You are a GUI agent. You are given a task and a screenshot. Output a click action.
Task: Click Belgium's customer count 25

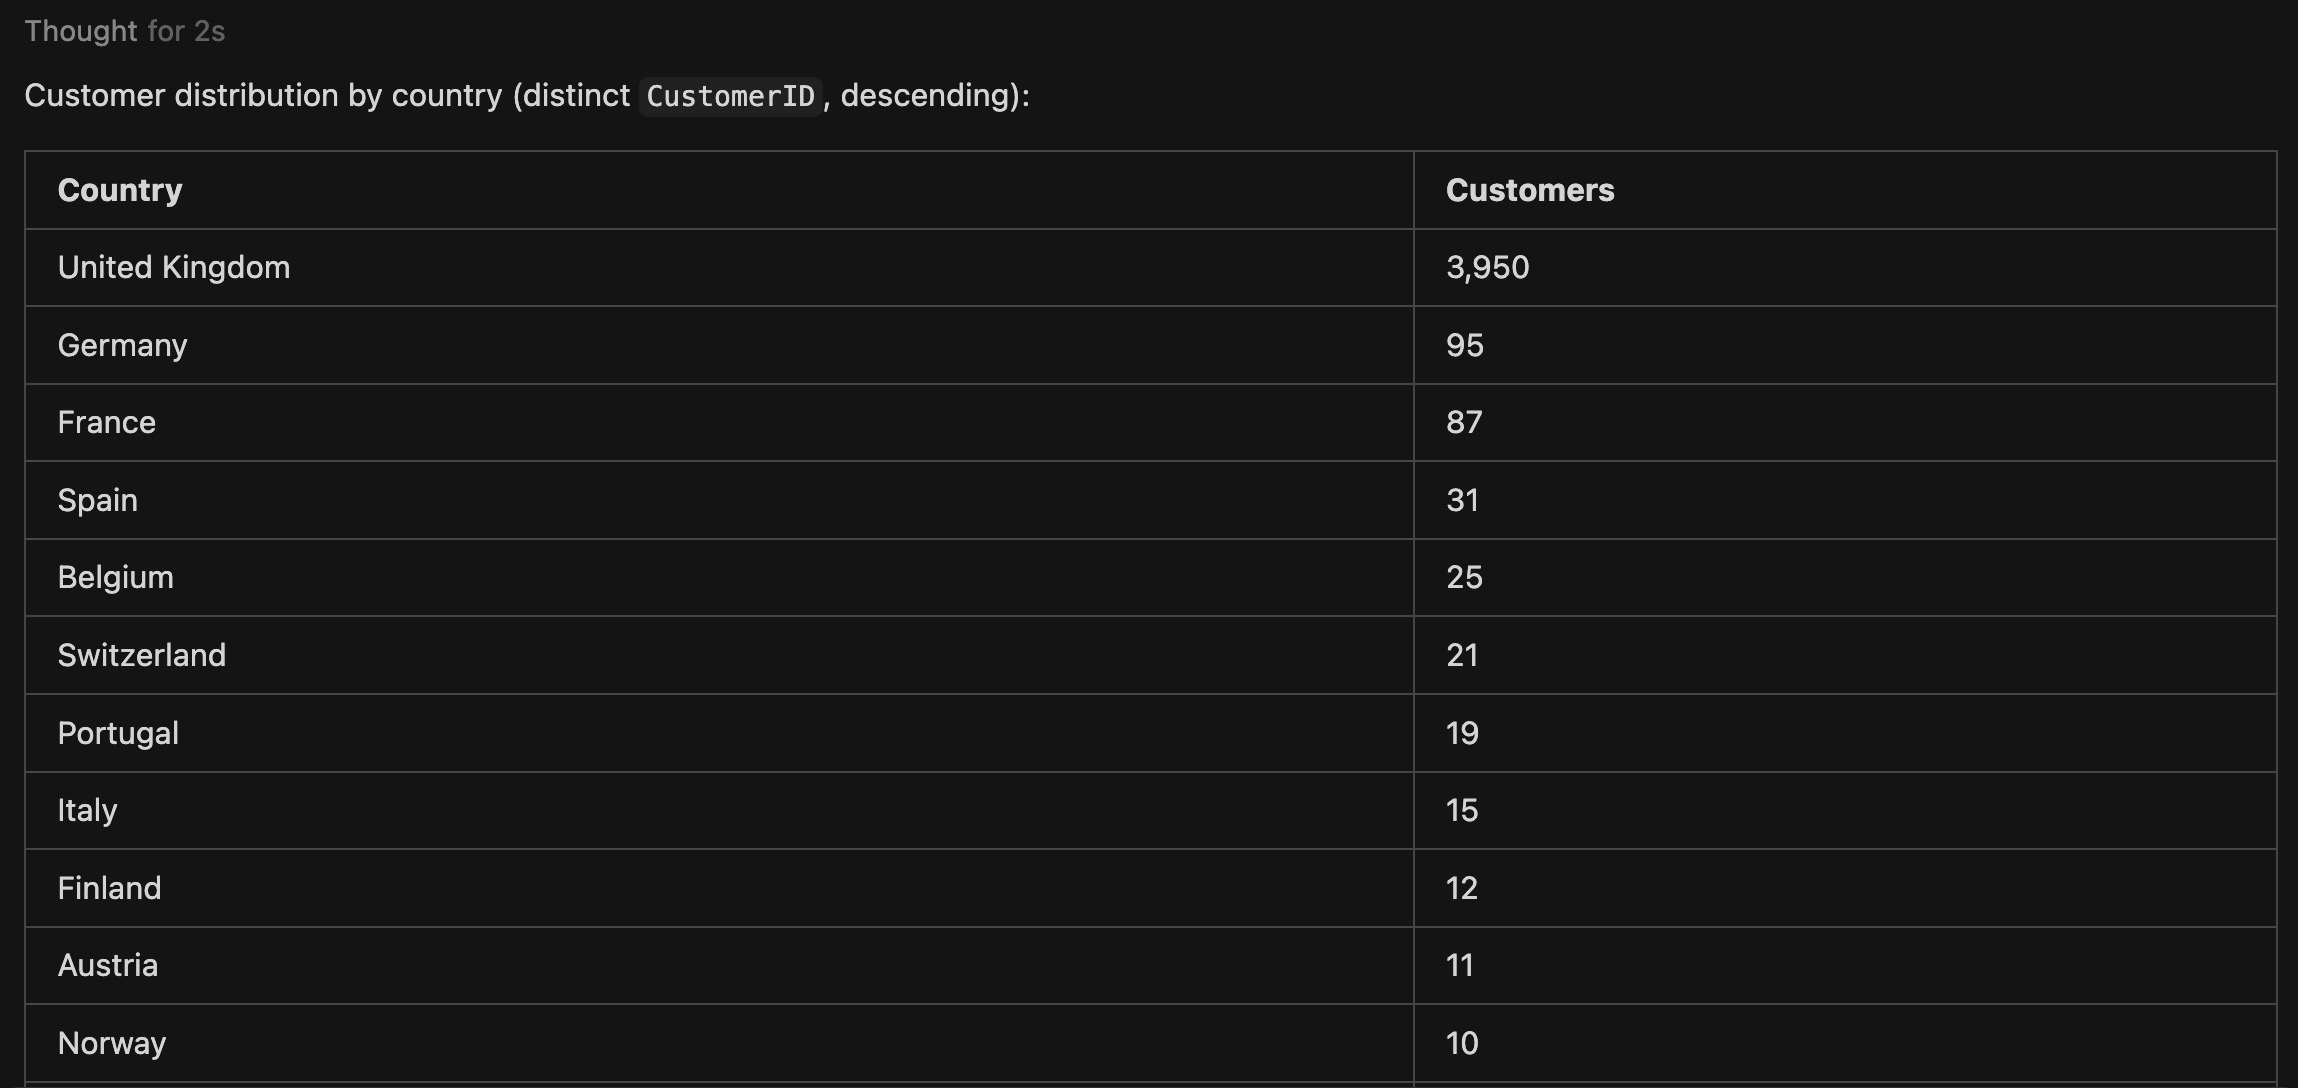[x=1464, y=577]
